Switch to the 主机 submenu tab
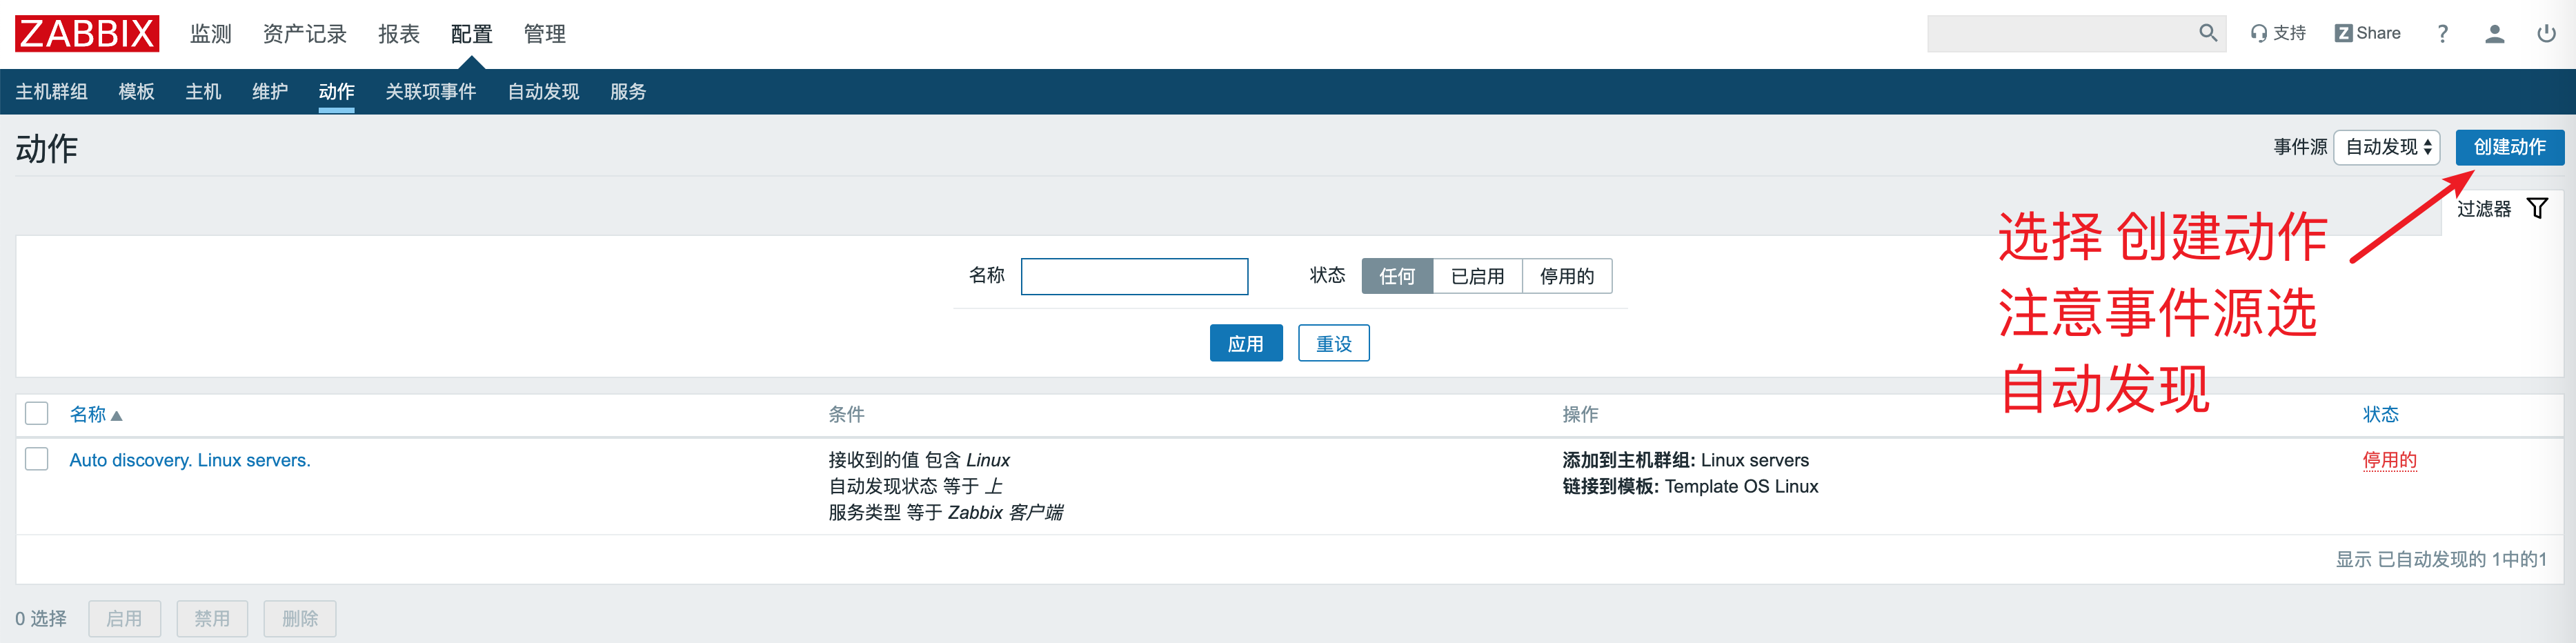This screenshot has height=643, width=2576. tap(203, 92)
